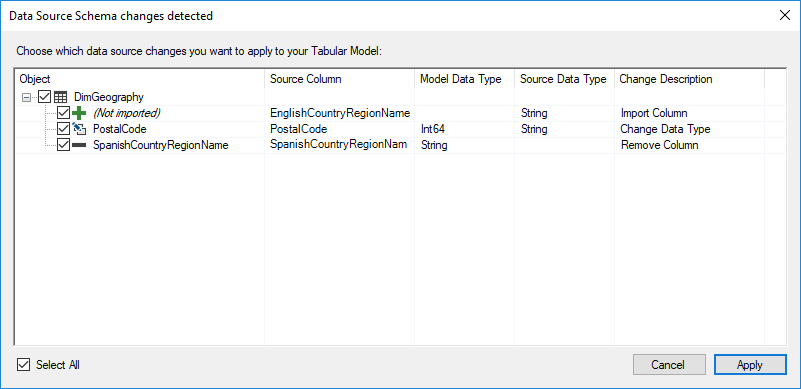This screenshot has height=389, width=801.
Task: Uncheck the (Not imported) row checkbox
Action: click(63, 113)
